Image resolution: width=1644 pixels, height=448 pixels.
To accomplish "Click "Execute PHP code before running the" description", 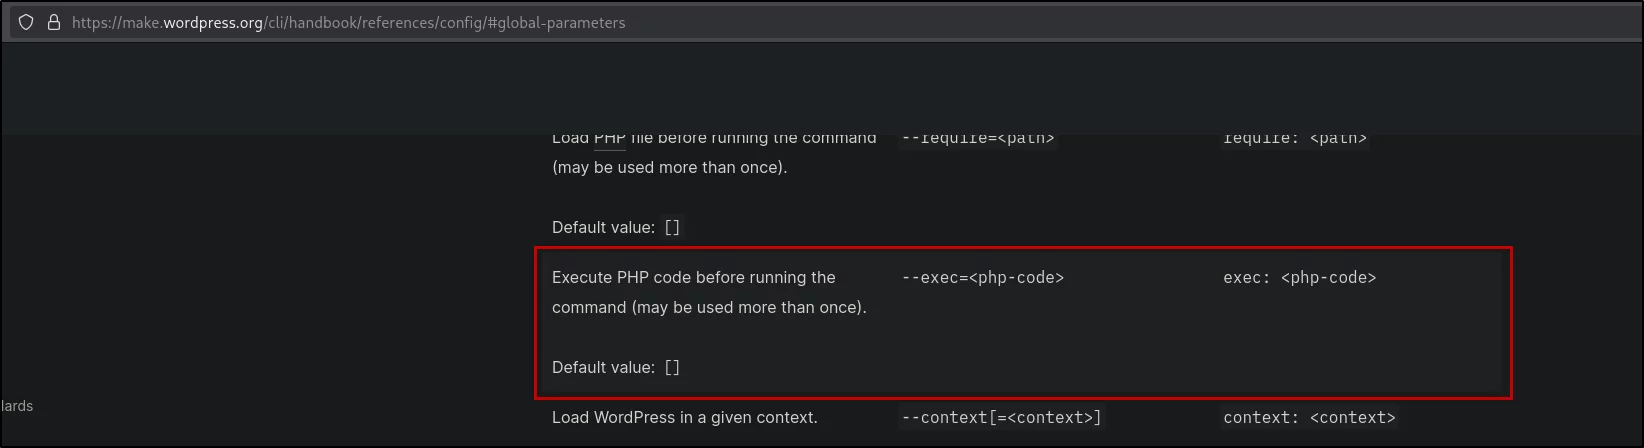I will [x=693, y=278].
